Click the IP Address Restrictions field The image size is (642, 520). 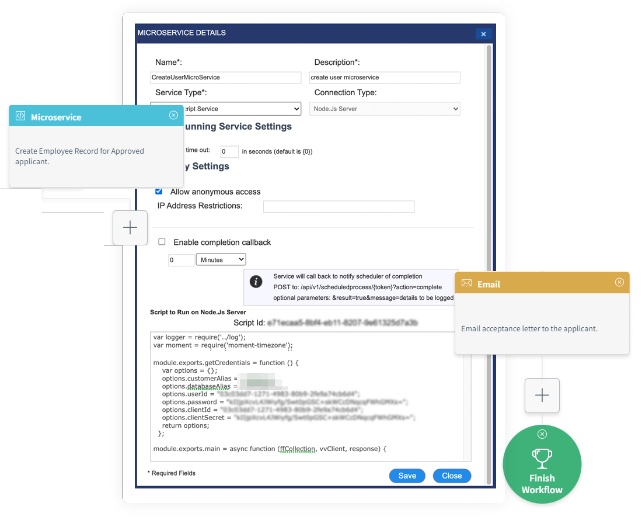pyautogui.click(x=339, y=206)
